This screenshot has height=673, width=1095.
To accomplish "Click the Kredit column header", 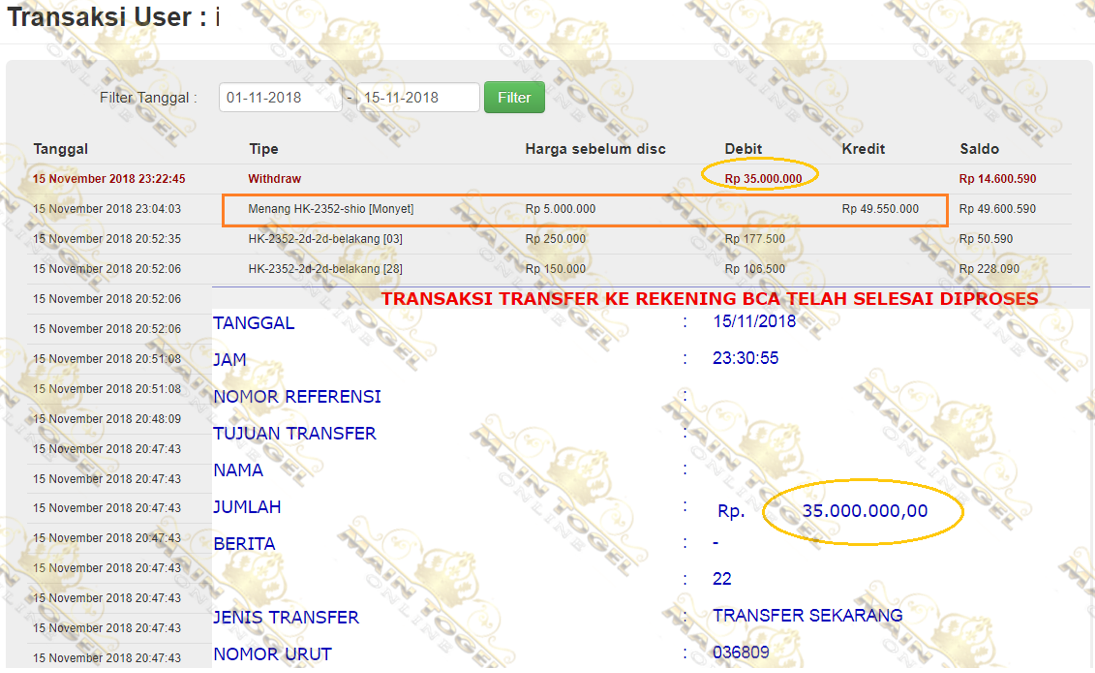I will [863, 149].
